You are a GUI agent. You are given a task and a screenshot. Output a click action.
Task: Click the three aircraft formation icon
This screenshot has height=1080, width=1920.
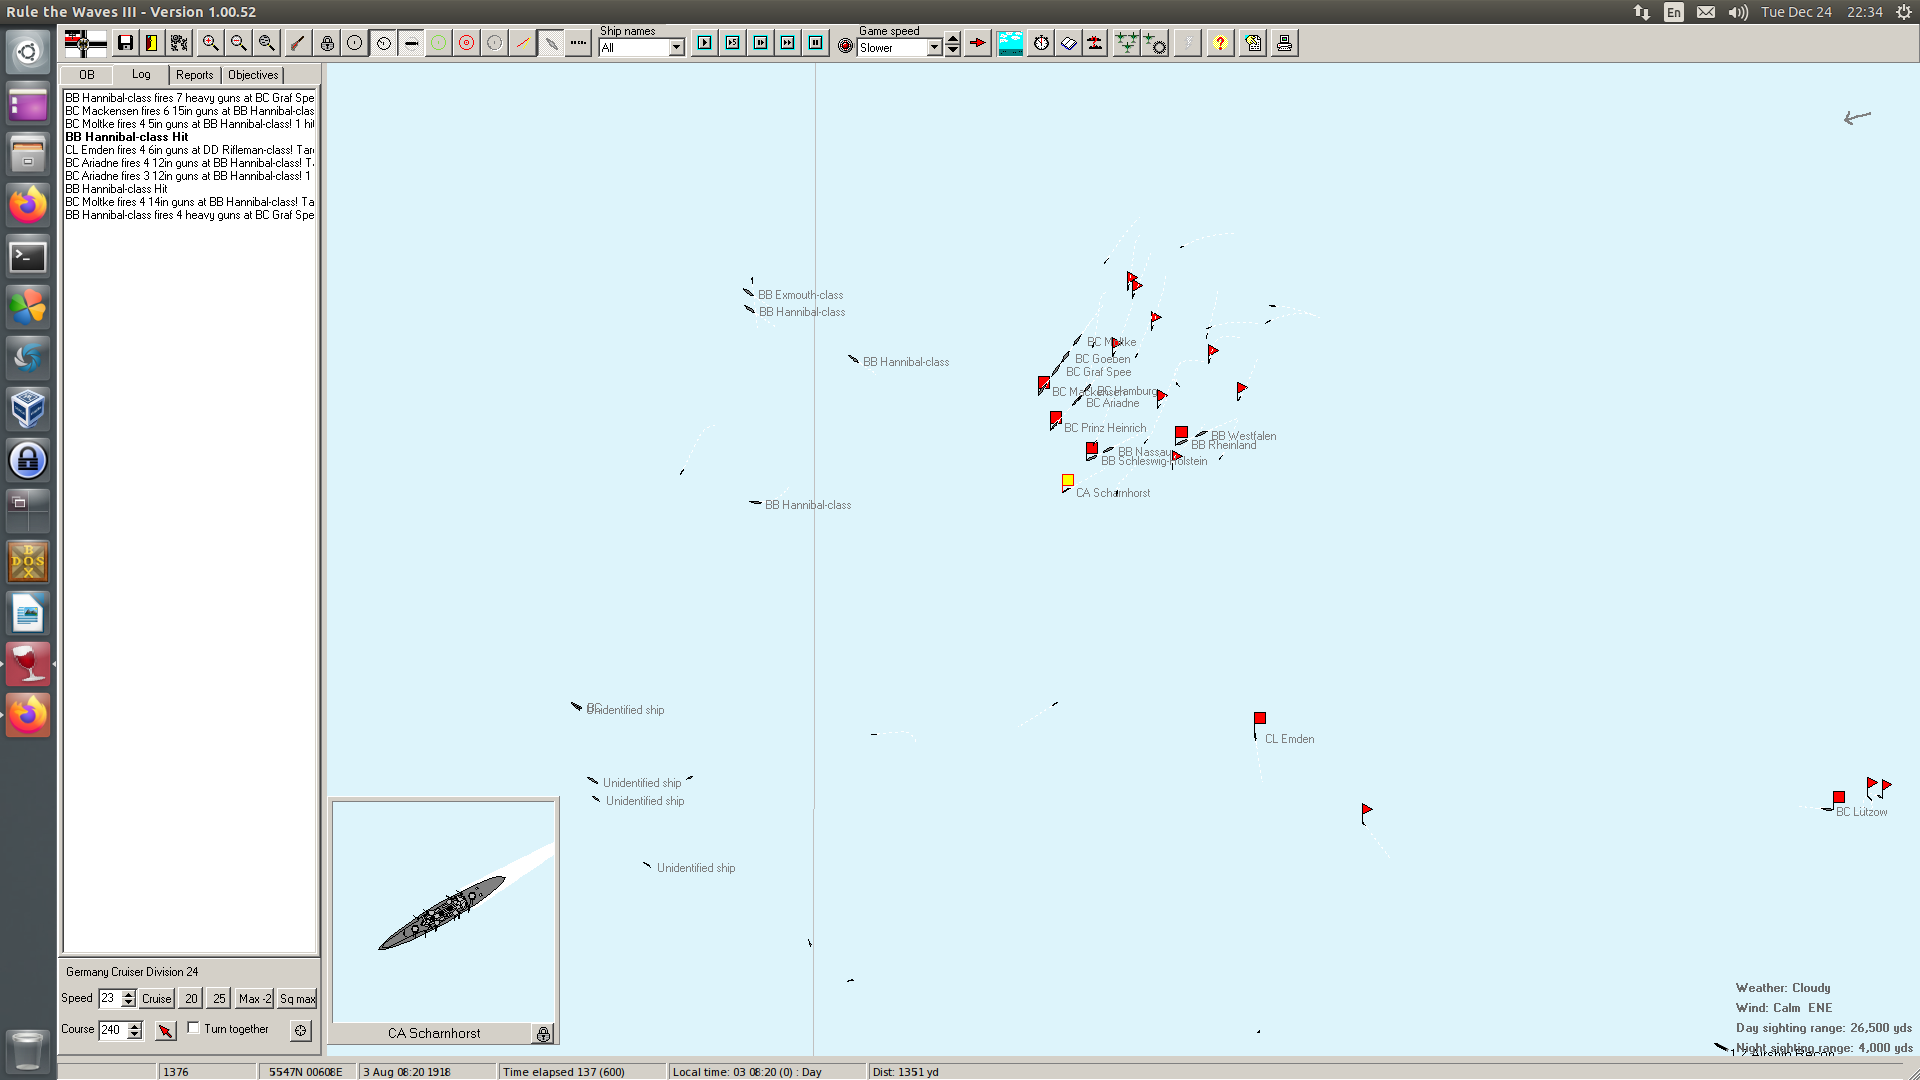click(x=1126, y=43)
